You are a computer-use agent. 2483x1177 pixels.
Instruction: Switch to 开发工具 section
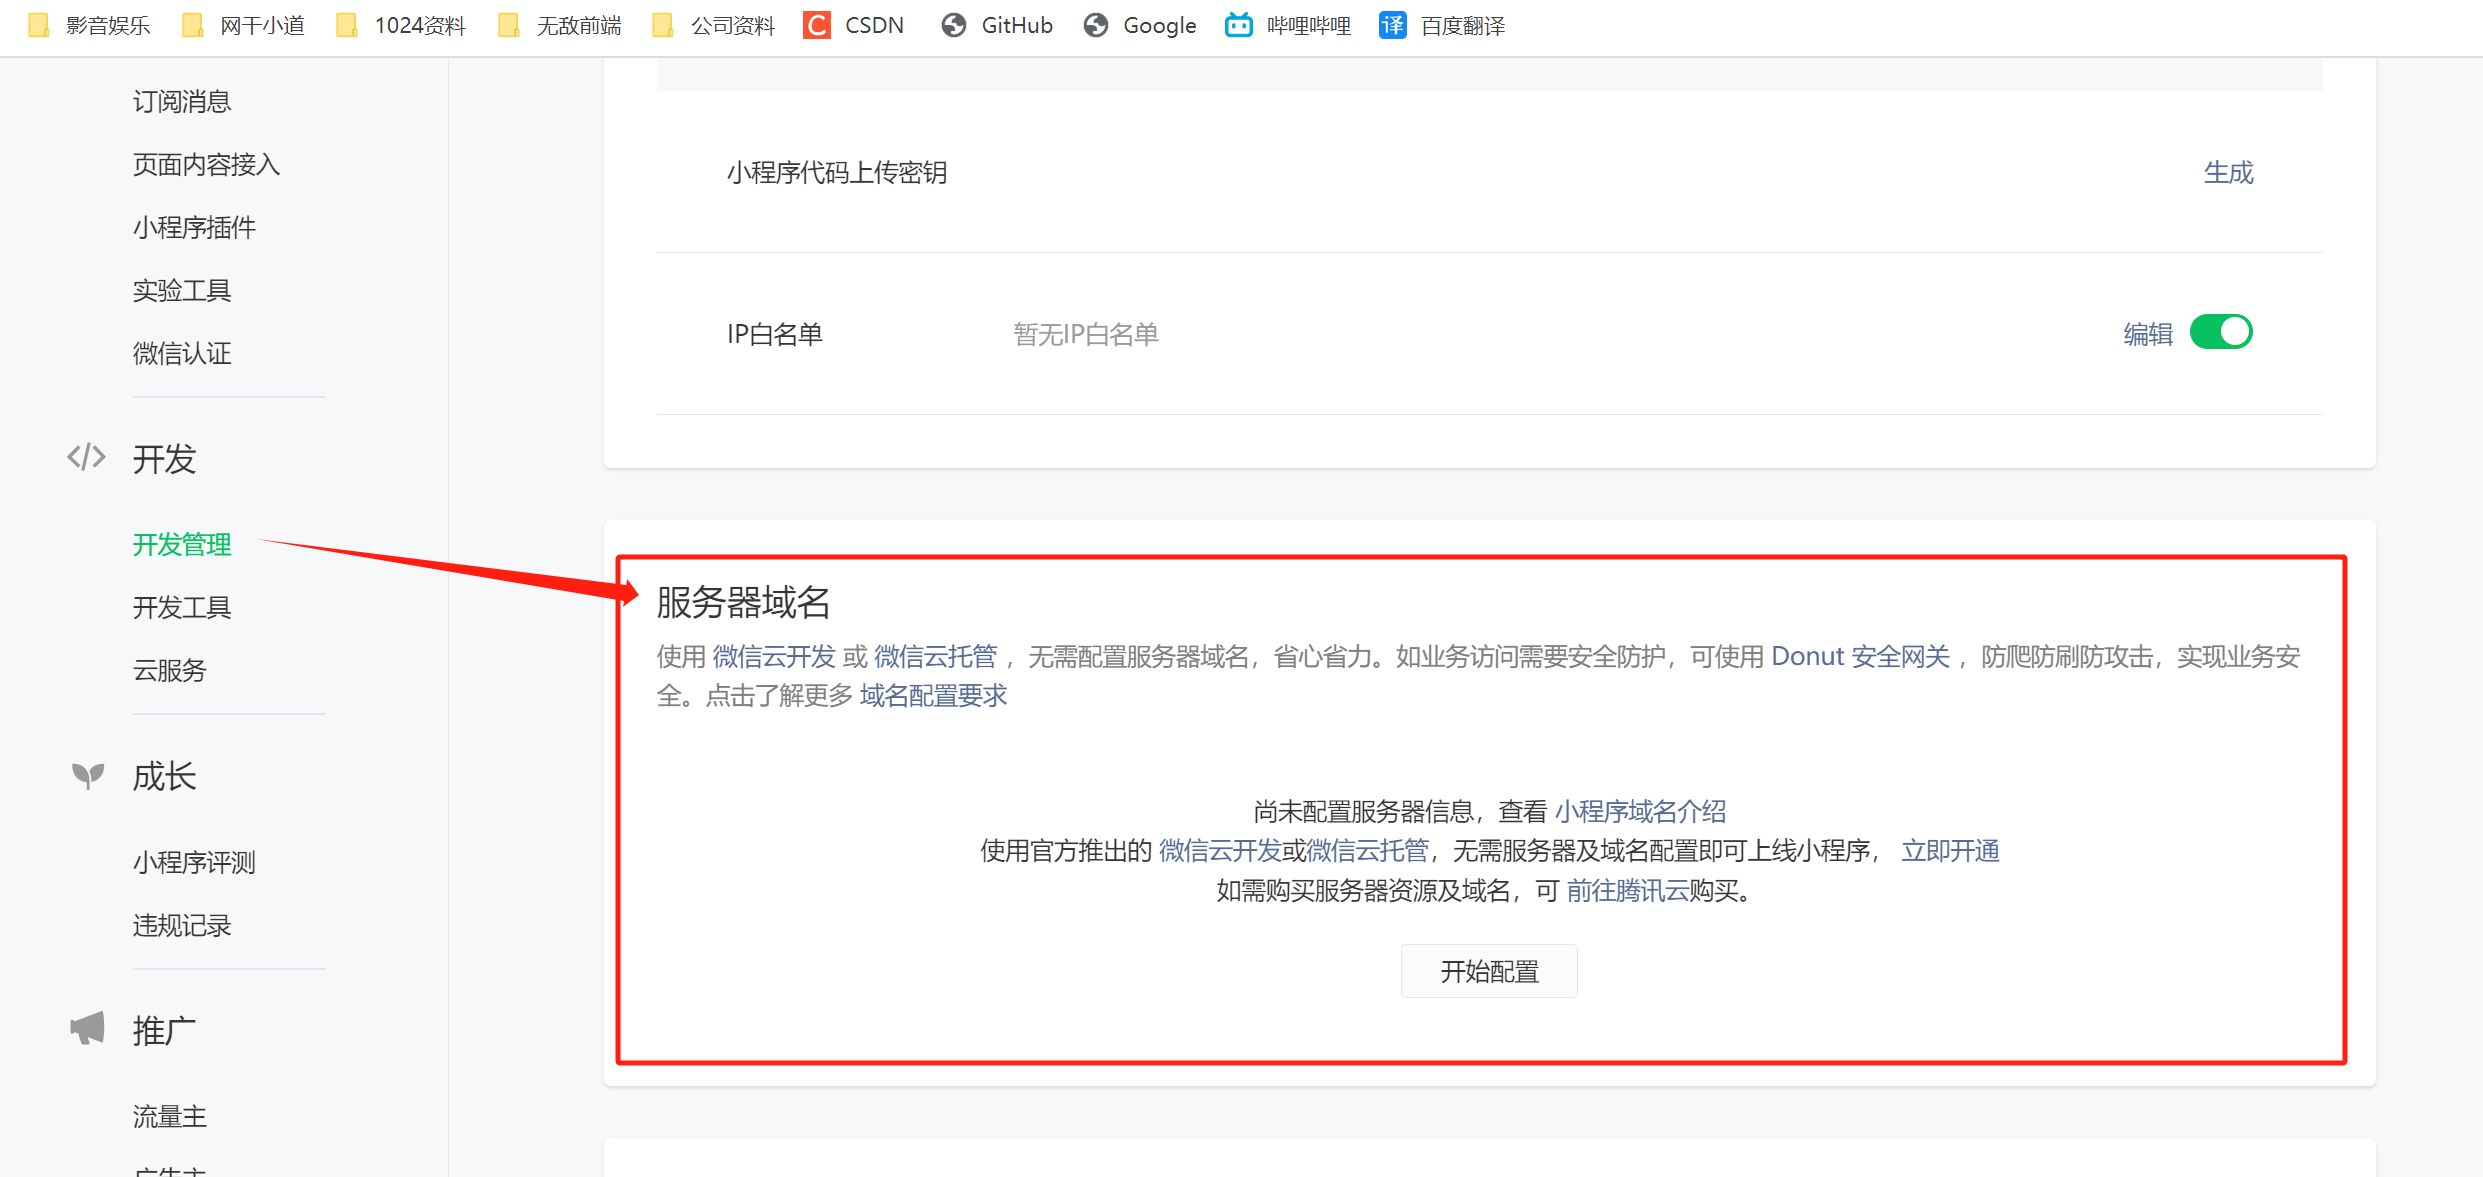click(x=182, y=607)
